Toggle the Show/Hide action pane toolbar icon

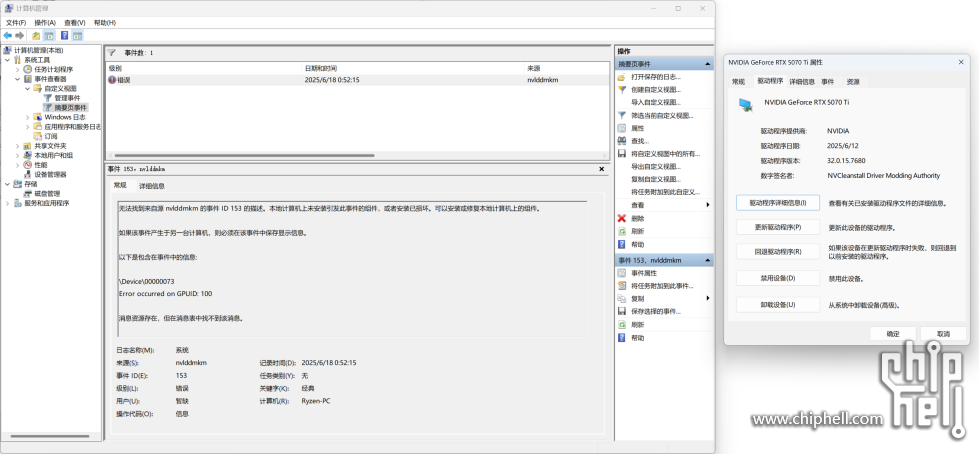pos(77,36)
